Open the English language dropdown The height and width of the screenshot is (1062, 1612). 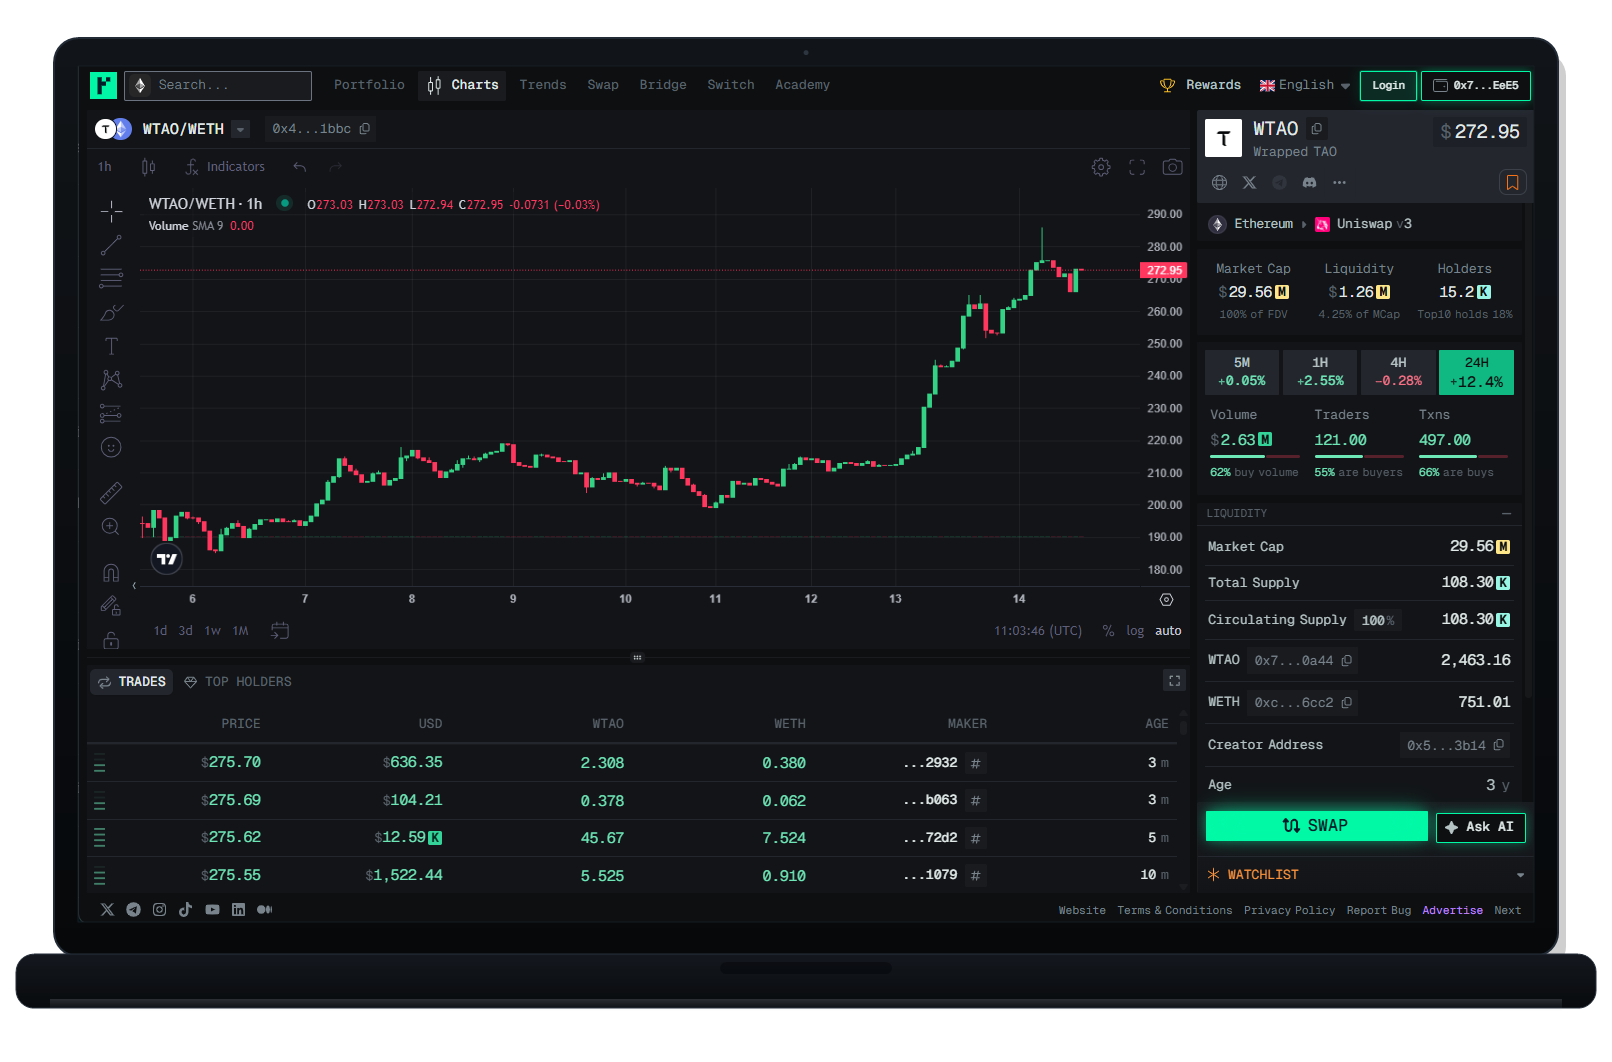coord(1305,85)
